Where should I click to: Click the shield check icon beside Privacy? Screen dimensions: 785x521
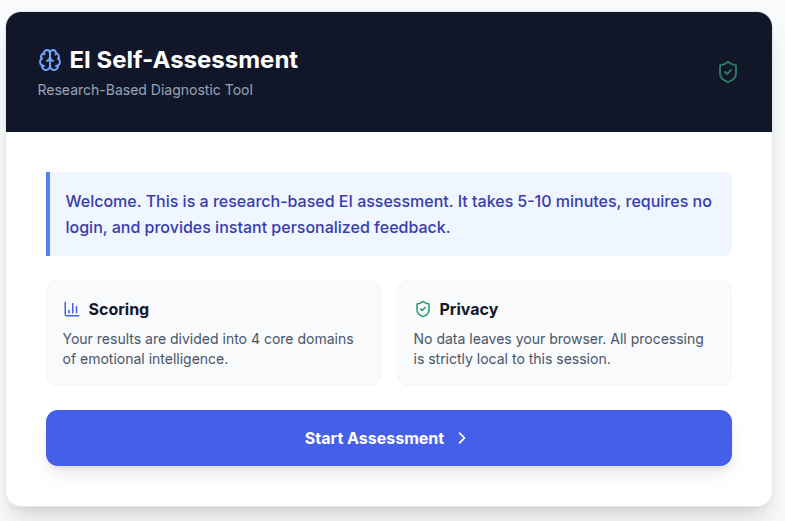(423, 309)
